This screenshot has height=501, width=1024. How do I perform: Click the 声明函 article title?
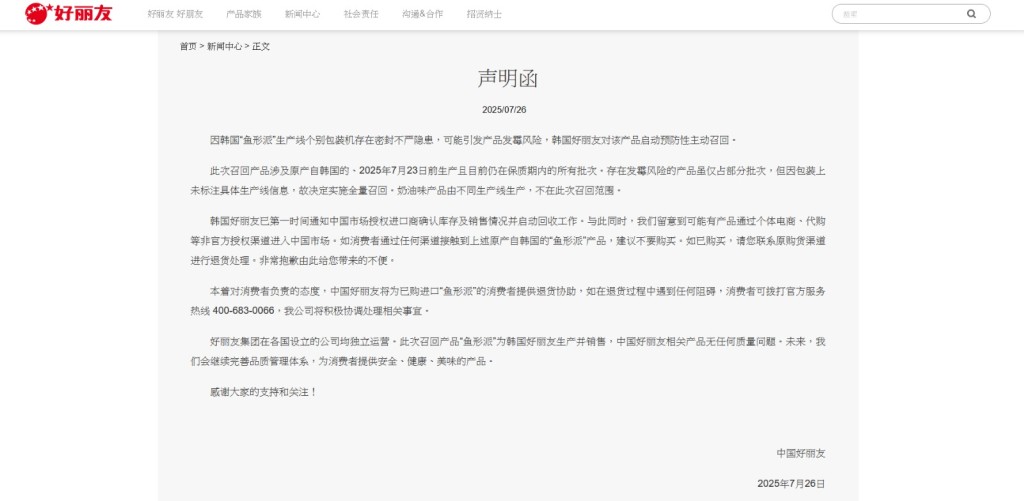[508, 79]
